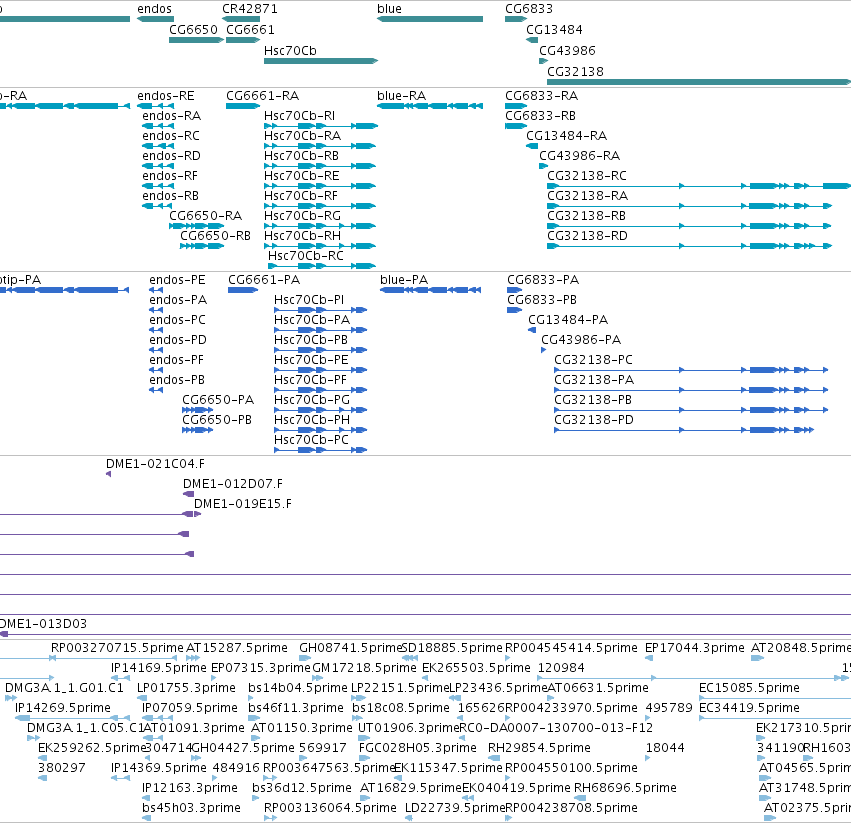
Task: Click protein Hsc70Cb-PI
Action: 309,300
